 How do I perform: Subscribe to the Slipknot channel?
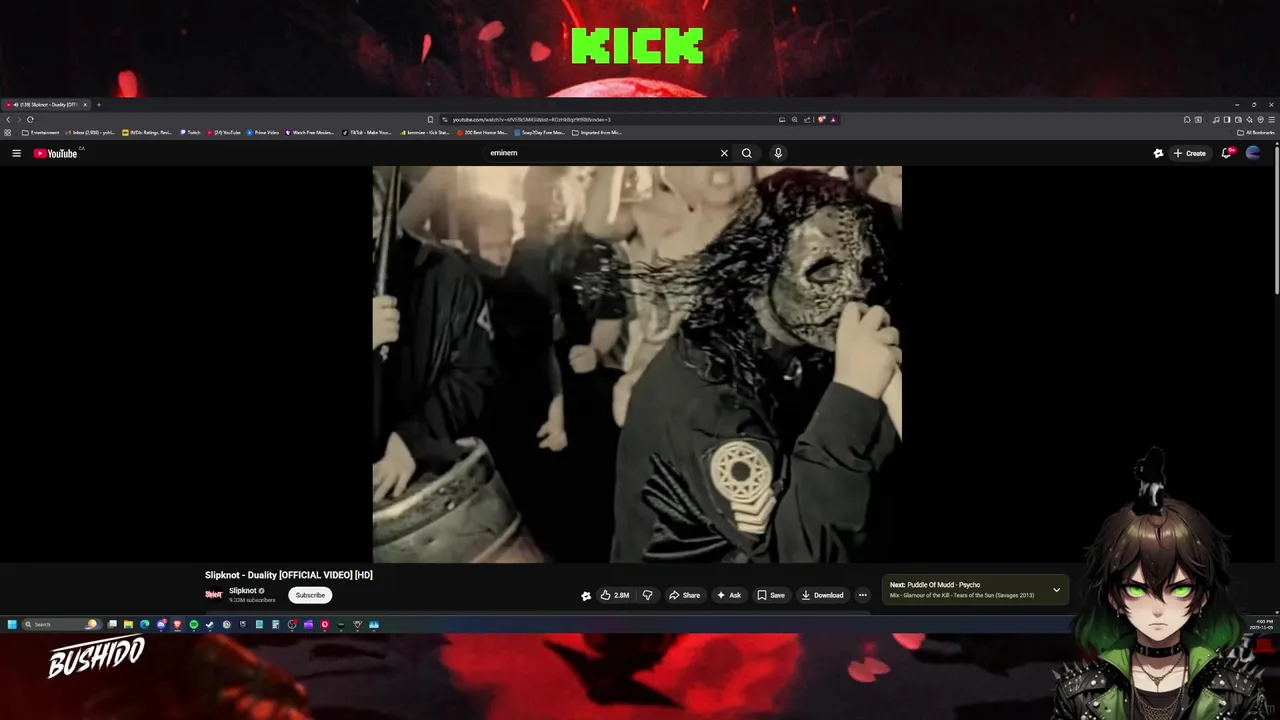[310, 595]
